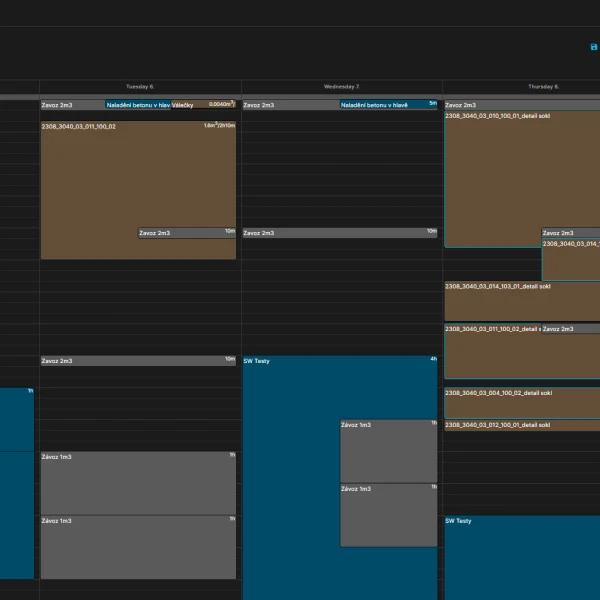Open 2308_3040_03_012_100_01_detail sokl event
The height and width of the screenshot is (600, 600).
point(522,425)
